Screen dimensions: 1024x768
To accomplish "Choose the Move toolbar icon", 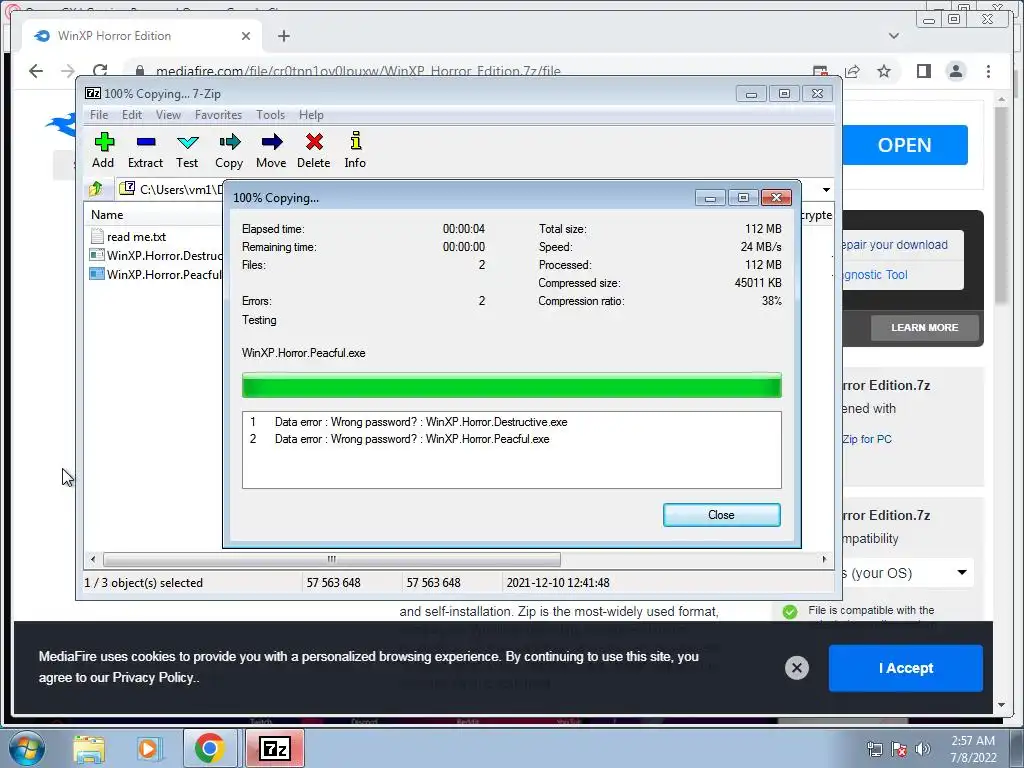I will (271, 151).
